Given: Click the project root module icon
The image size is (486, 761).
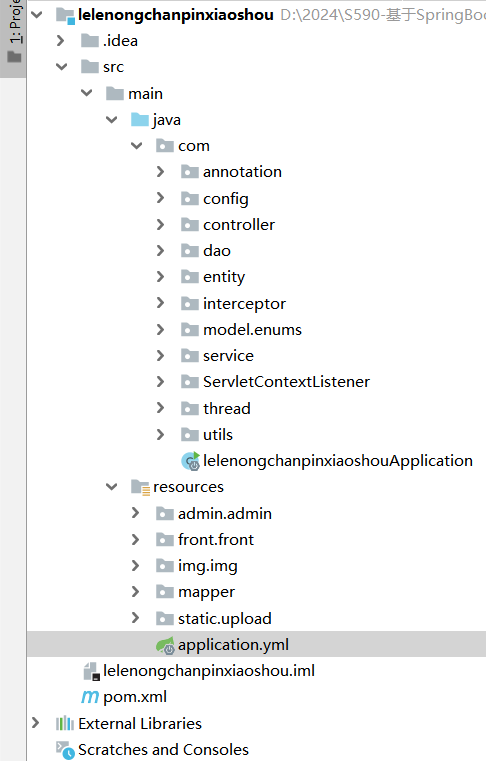Looking at the screenshot, I should (x=66, y=16).
